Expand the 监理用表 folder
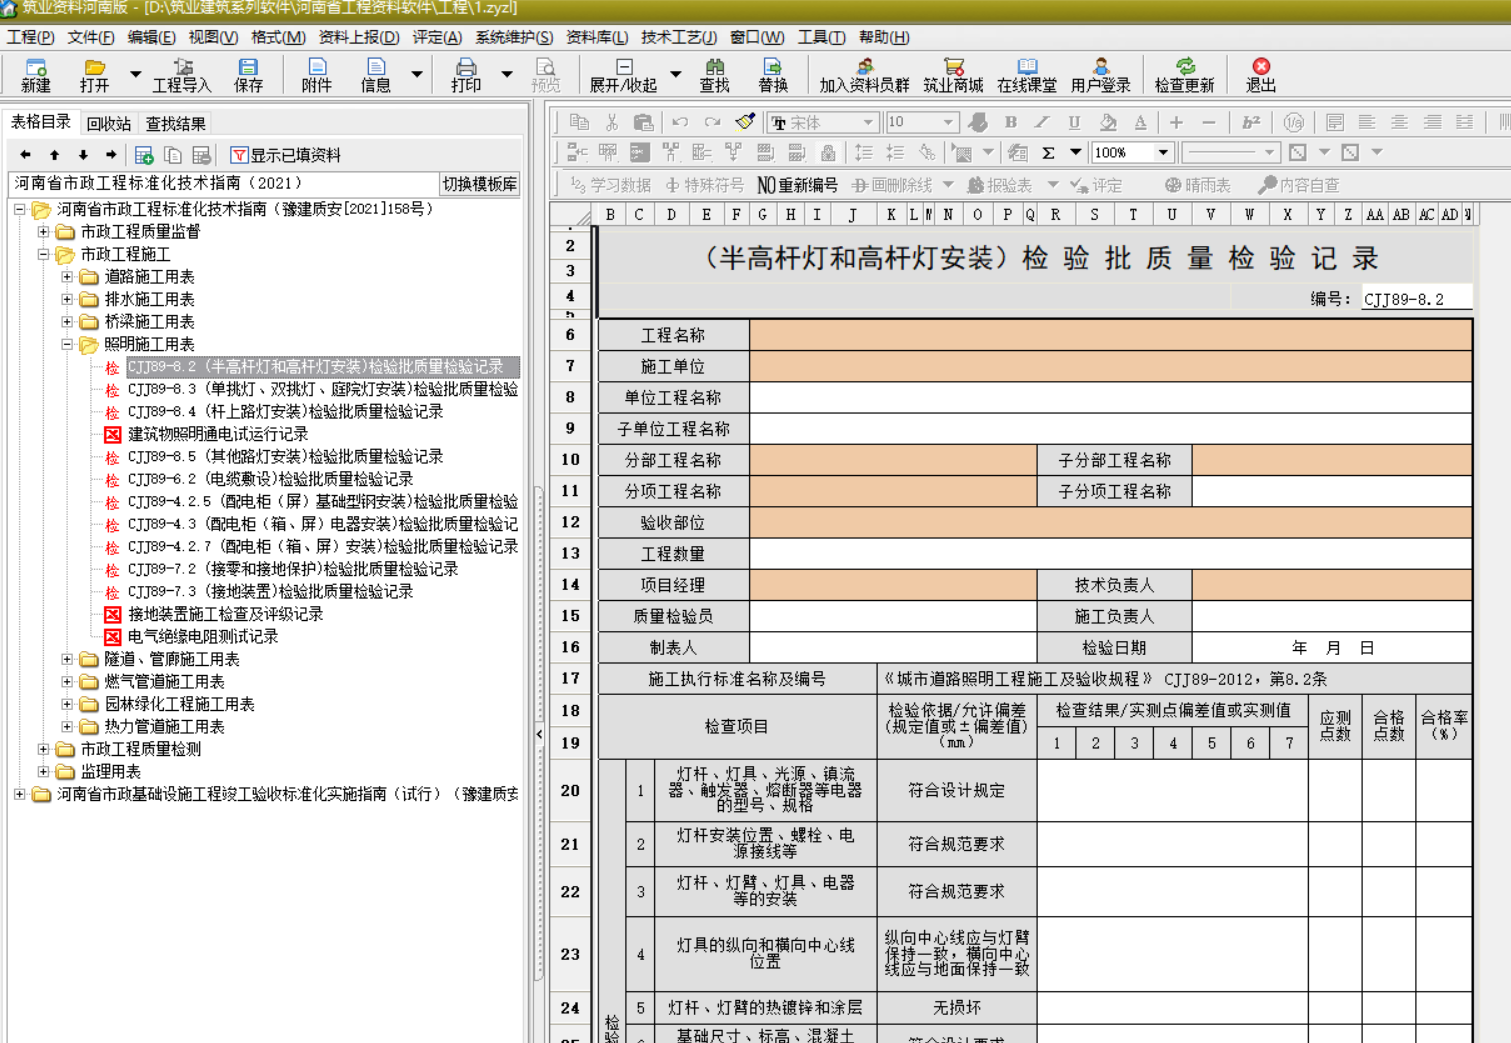Viewport: 1511px width, 1043px height. (x=43, y=772)
